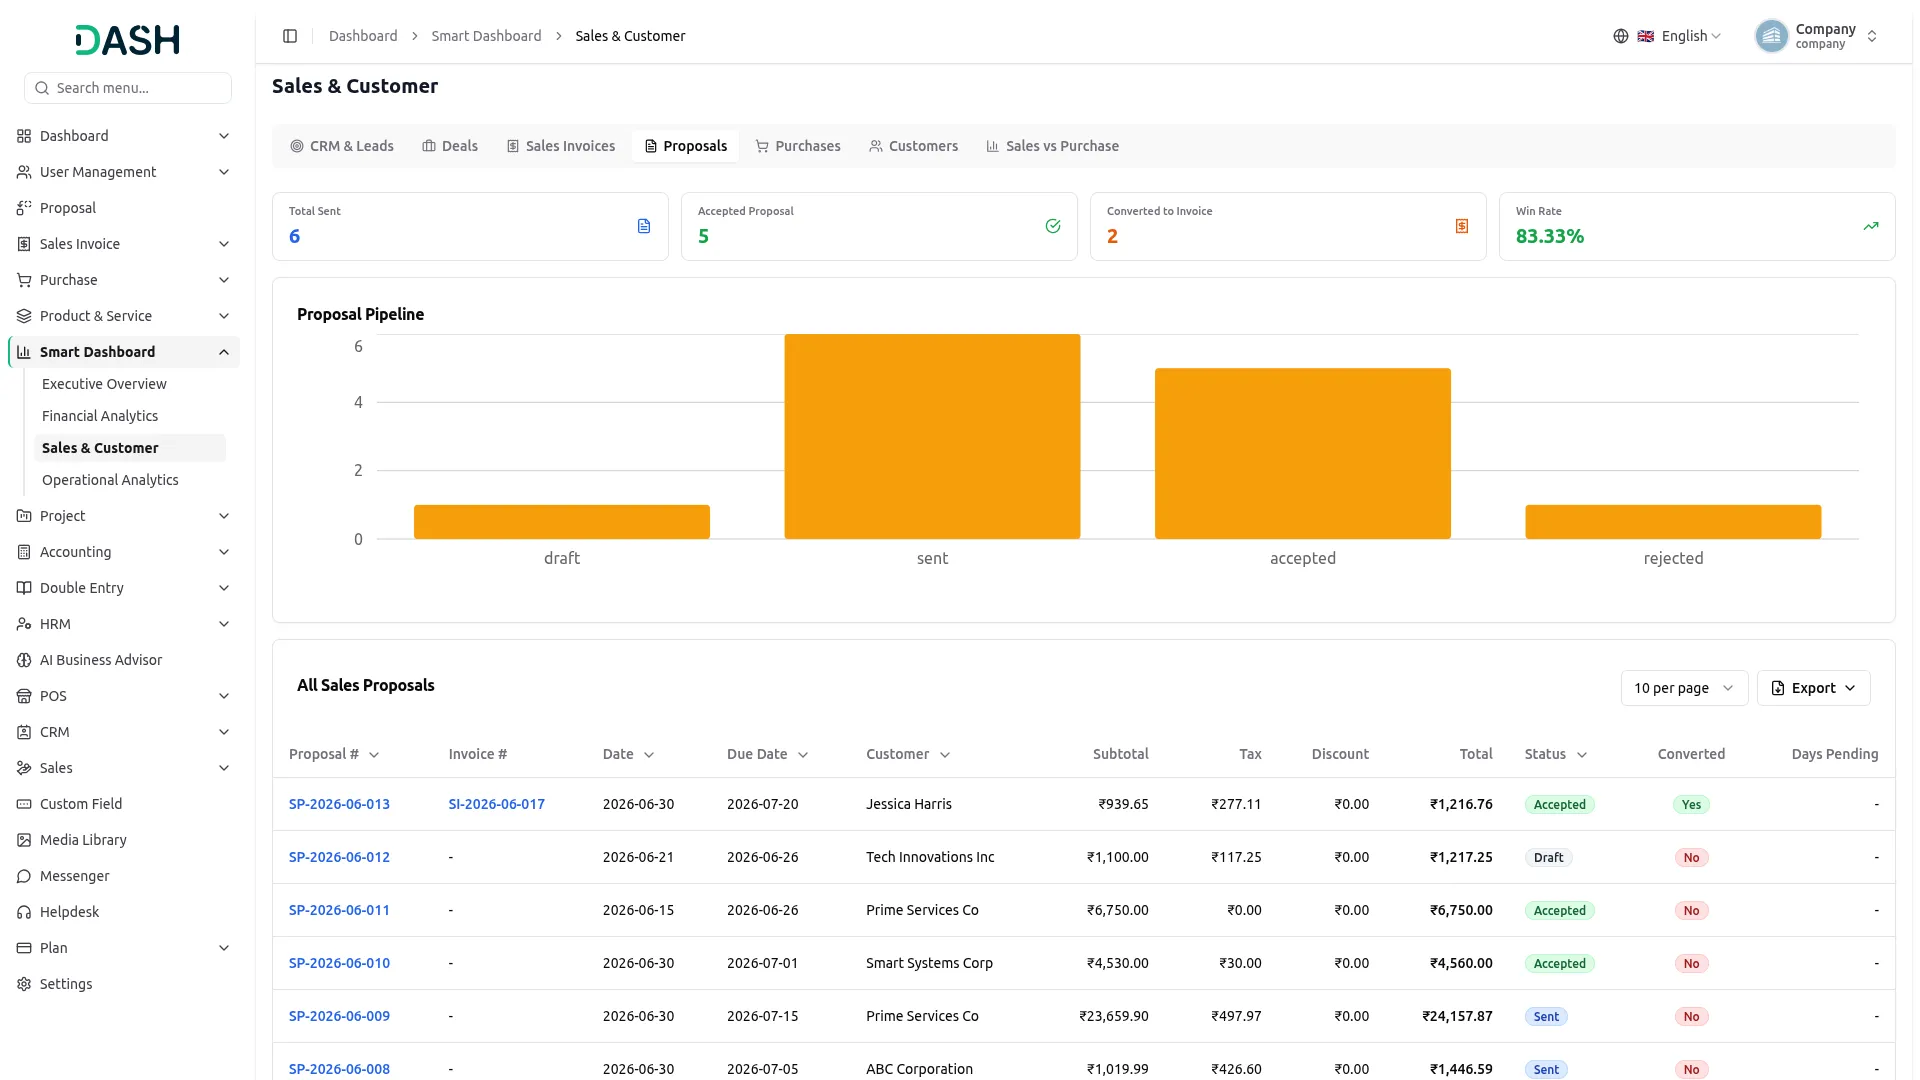This screenshot has width=1920, height=1080.
Task: Click the Draft status badge for SP-2026-06-012
Action: coord(1548,857)
